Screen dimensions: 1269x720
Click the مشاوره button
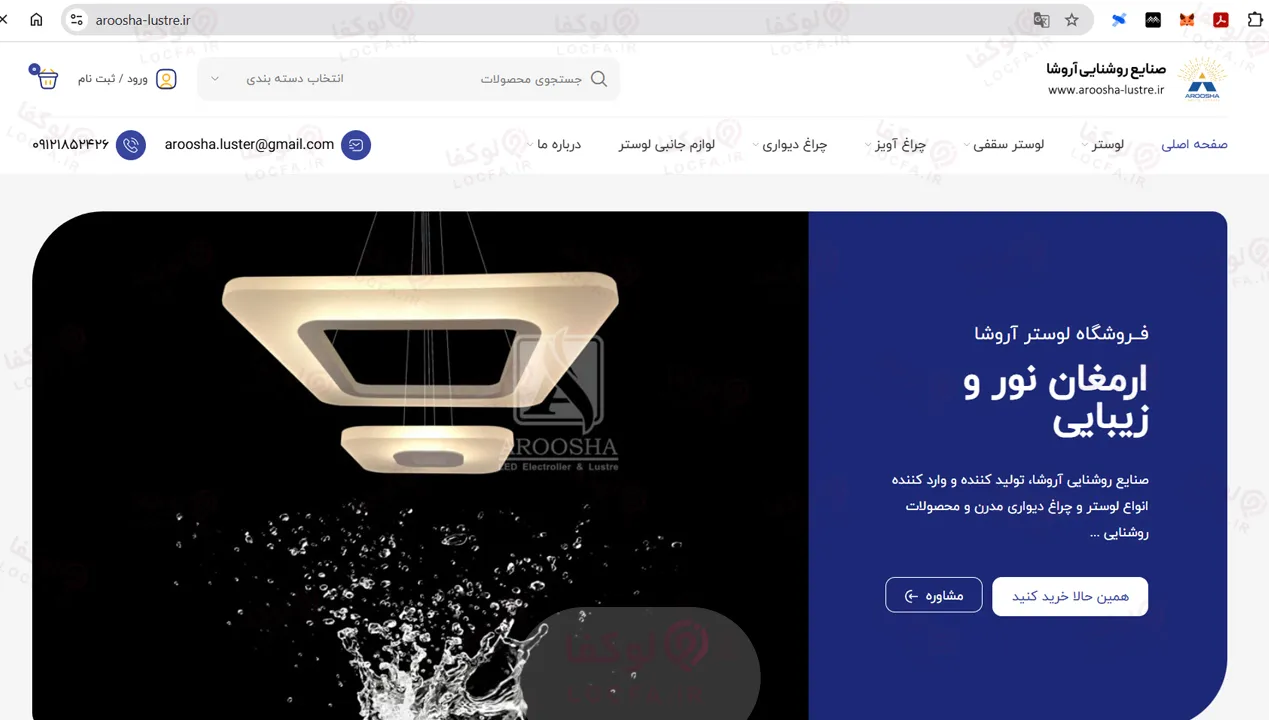coord(934,596)
